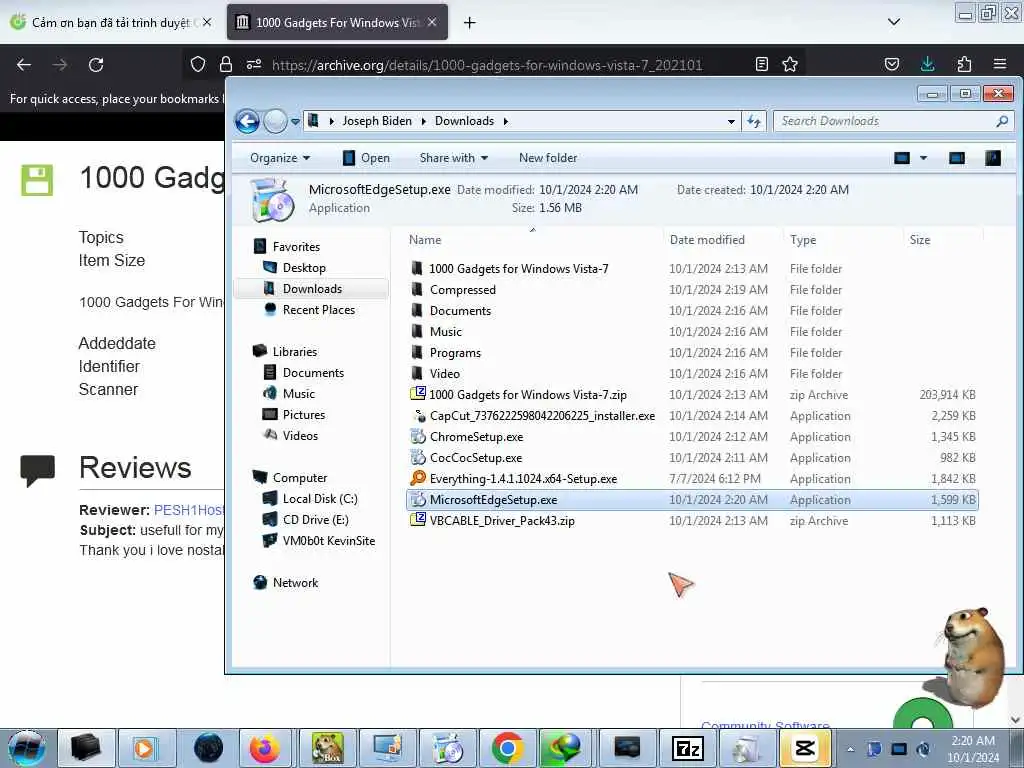Open recent pages dropdown beside navigation arrows
Image resolution: width=1024 pixels, height=768 pixels.
point(295,121)
